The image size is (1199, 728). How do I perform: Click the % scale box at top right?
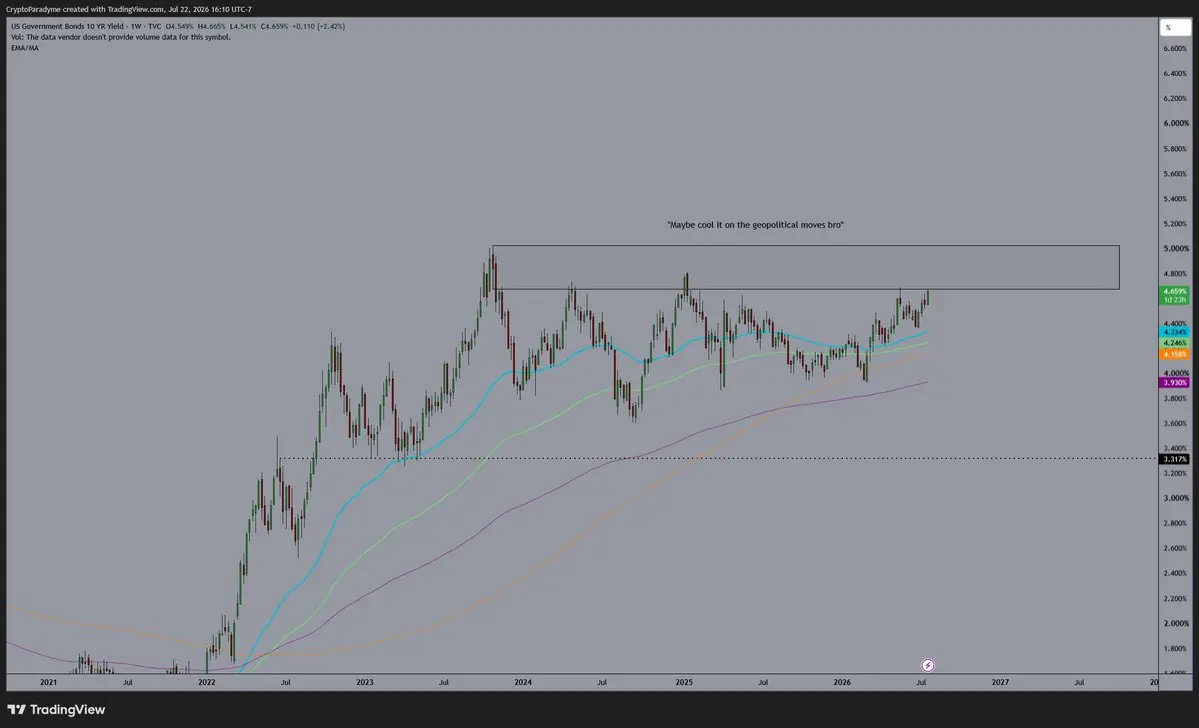[1175, 28]
